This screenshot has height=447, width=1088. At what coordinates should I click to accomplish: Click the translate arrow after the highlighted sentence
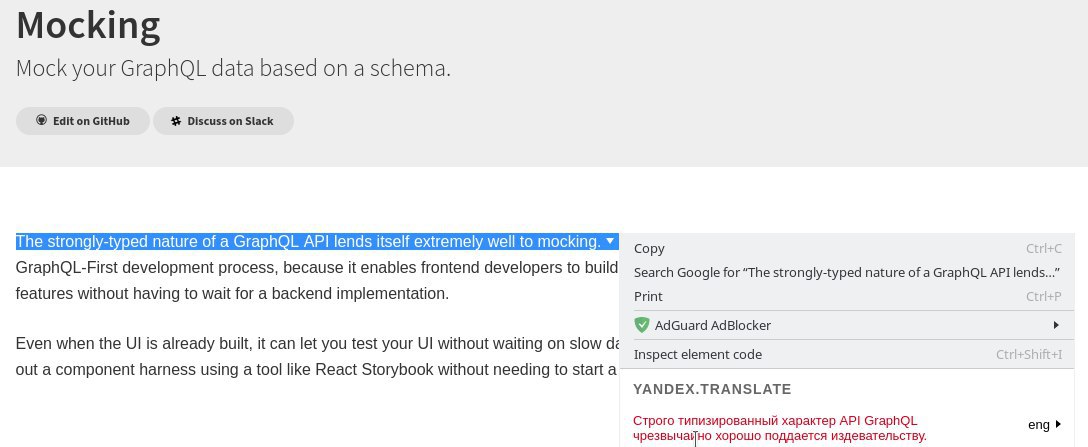(x=610, y=241)
